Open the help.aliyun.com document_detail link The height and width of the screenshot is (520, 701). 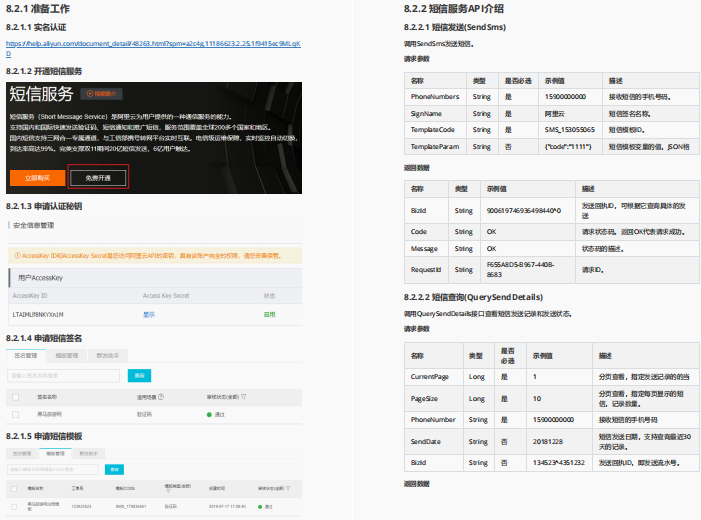point(153,48)
